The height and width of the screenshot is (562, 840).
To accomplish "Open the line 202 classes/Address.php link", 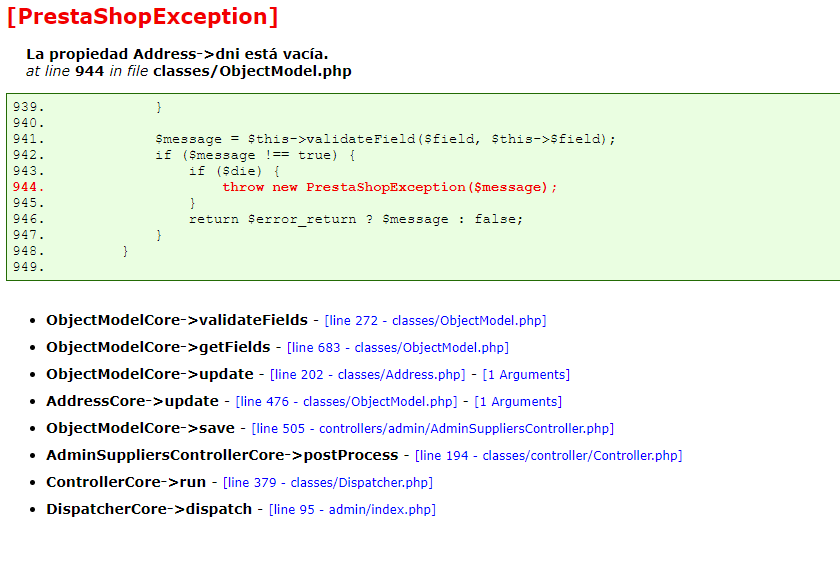I will [368, 374].
